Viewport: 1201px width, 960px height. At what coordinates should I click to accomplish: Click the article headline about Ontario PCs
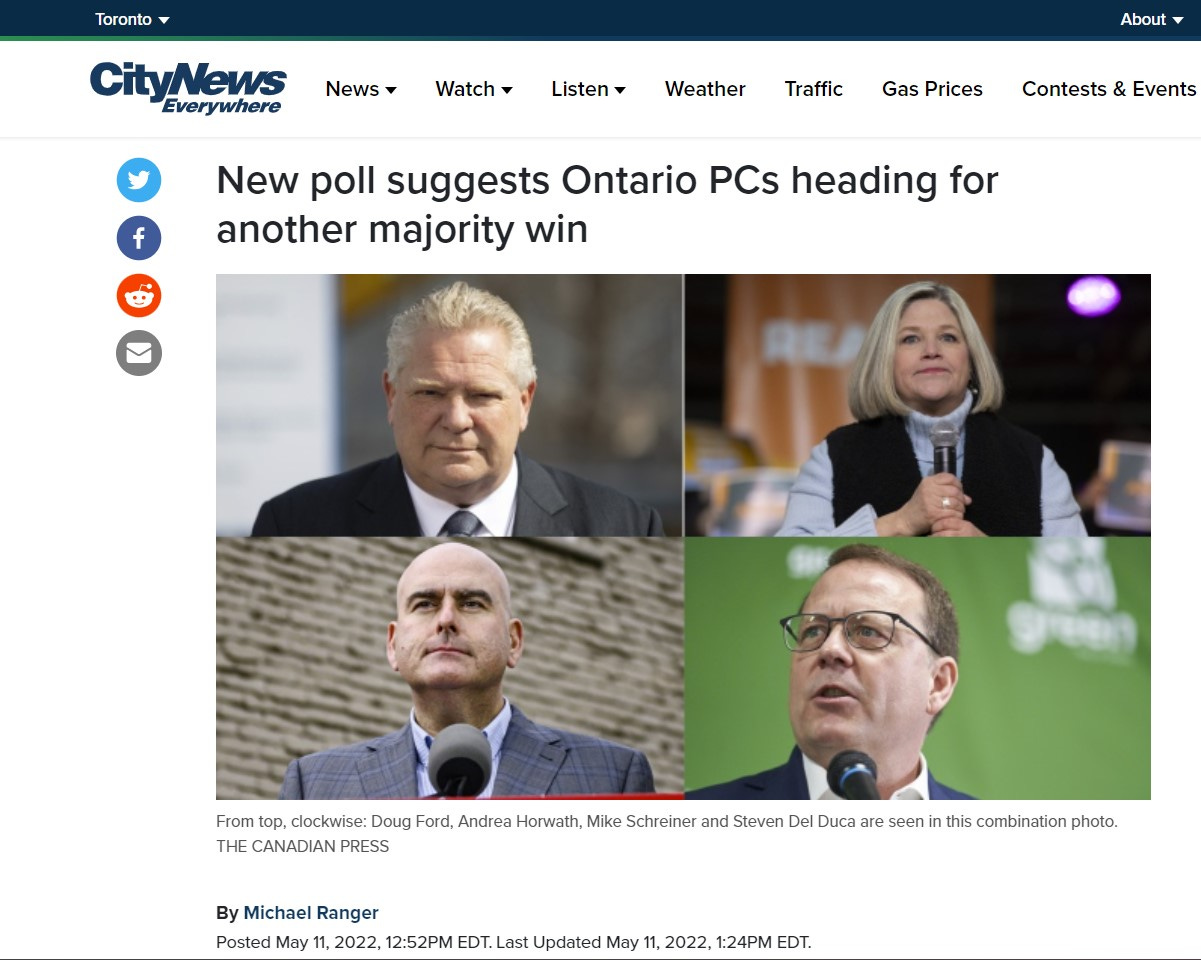(607, 205)
